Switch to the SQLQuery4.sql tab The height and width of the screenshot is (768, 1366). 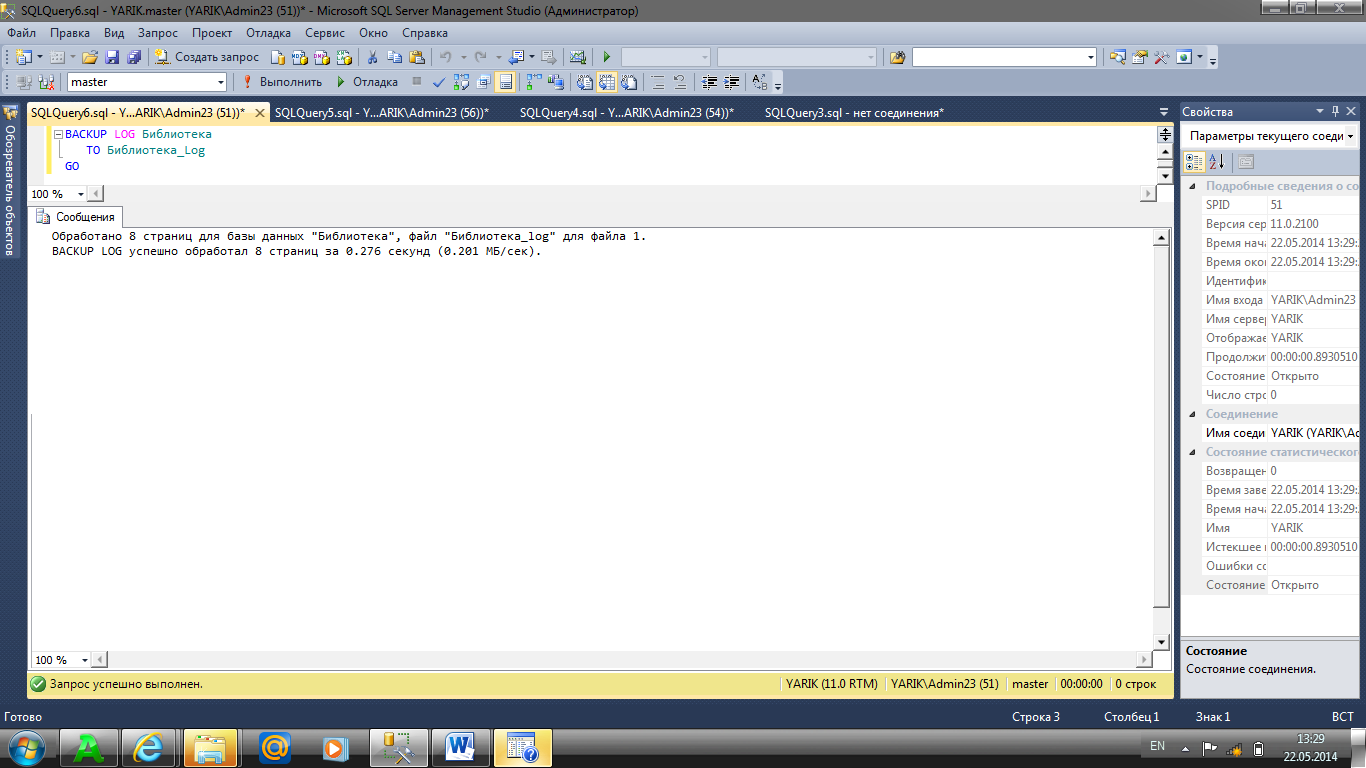[627, 113]
